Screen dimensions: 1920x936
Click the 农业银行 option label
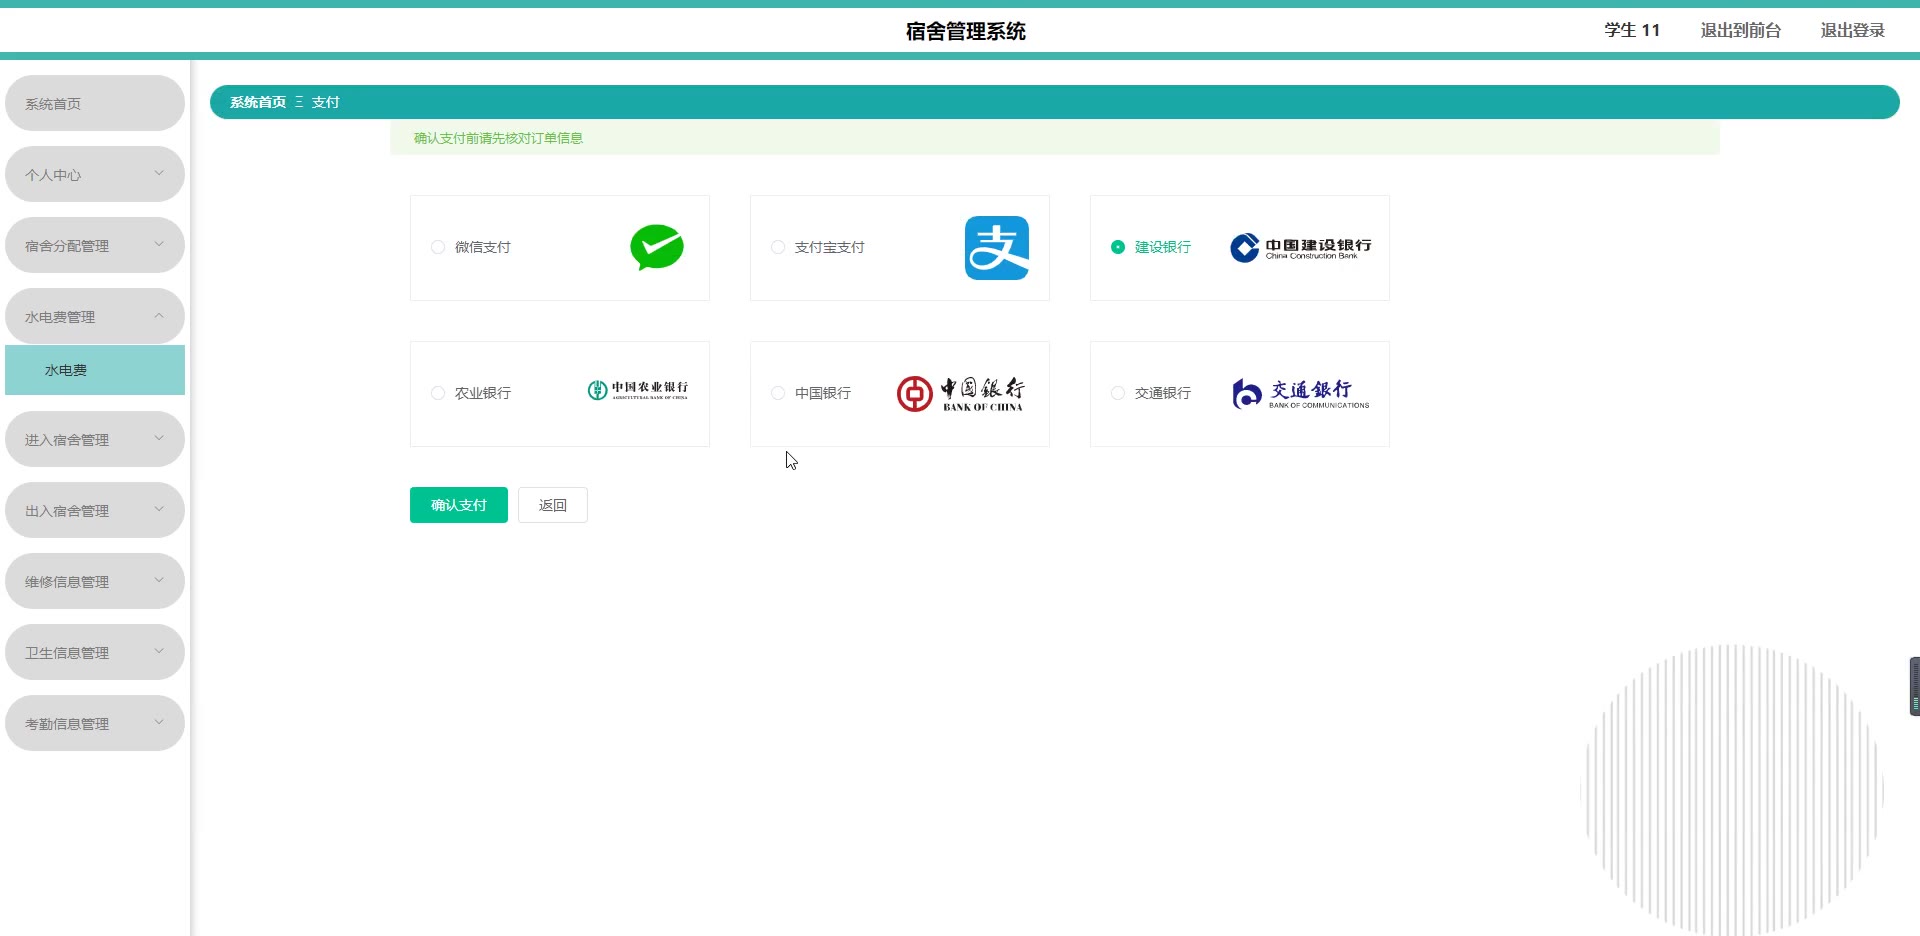(x=483, y=393)
